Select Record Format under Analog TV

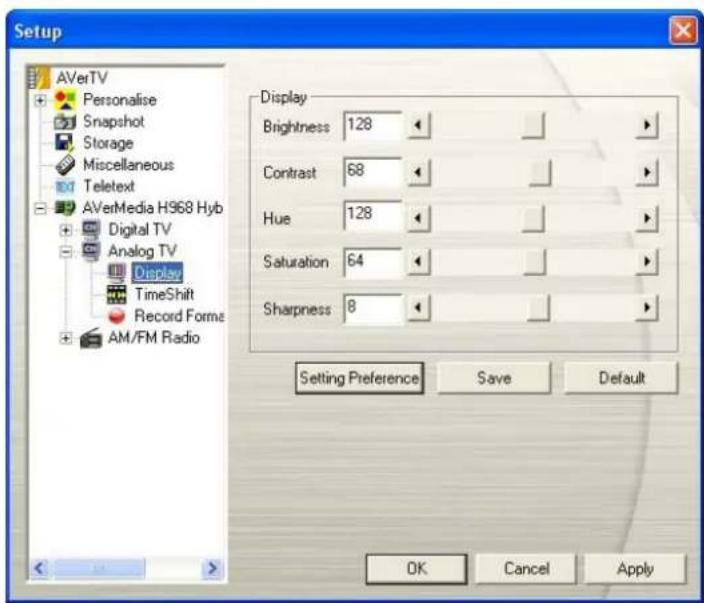tap(179, 316)
